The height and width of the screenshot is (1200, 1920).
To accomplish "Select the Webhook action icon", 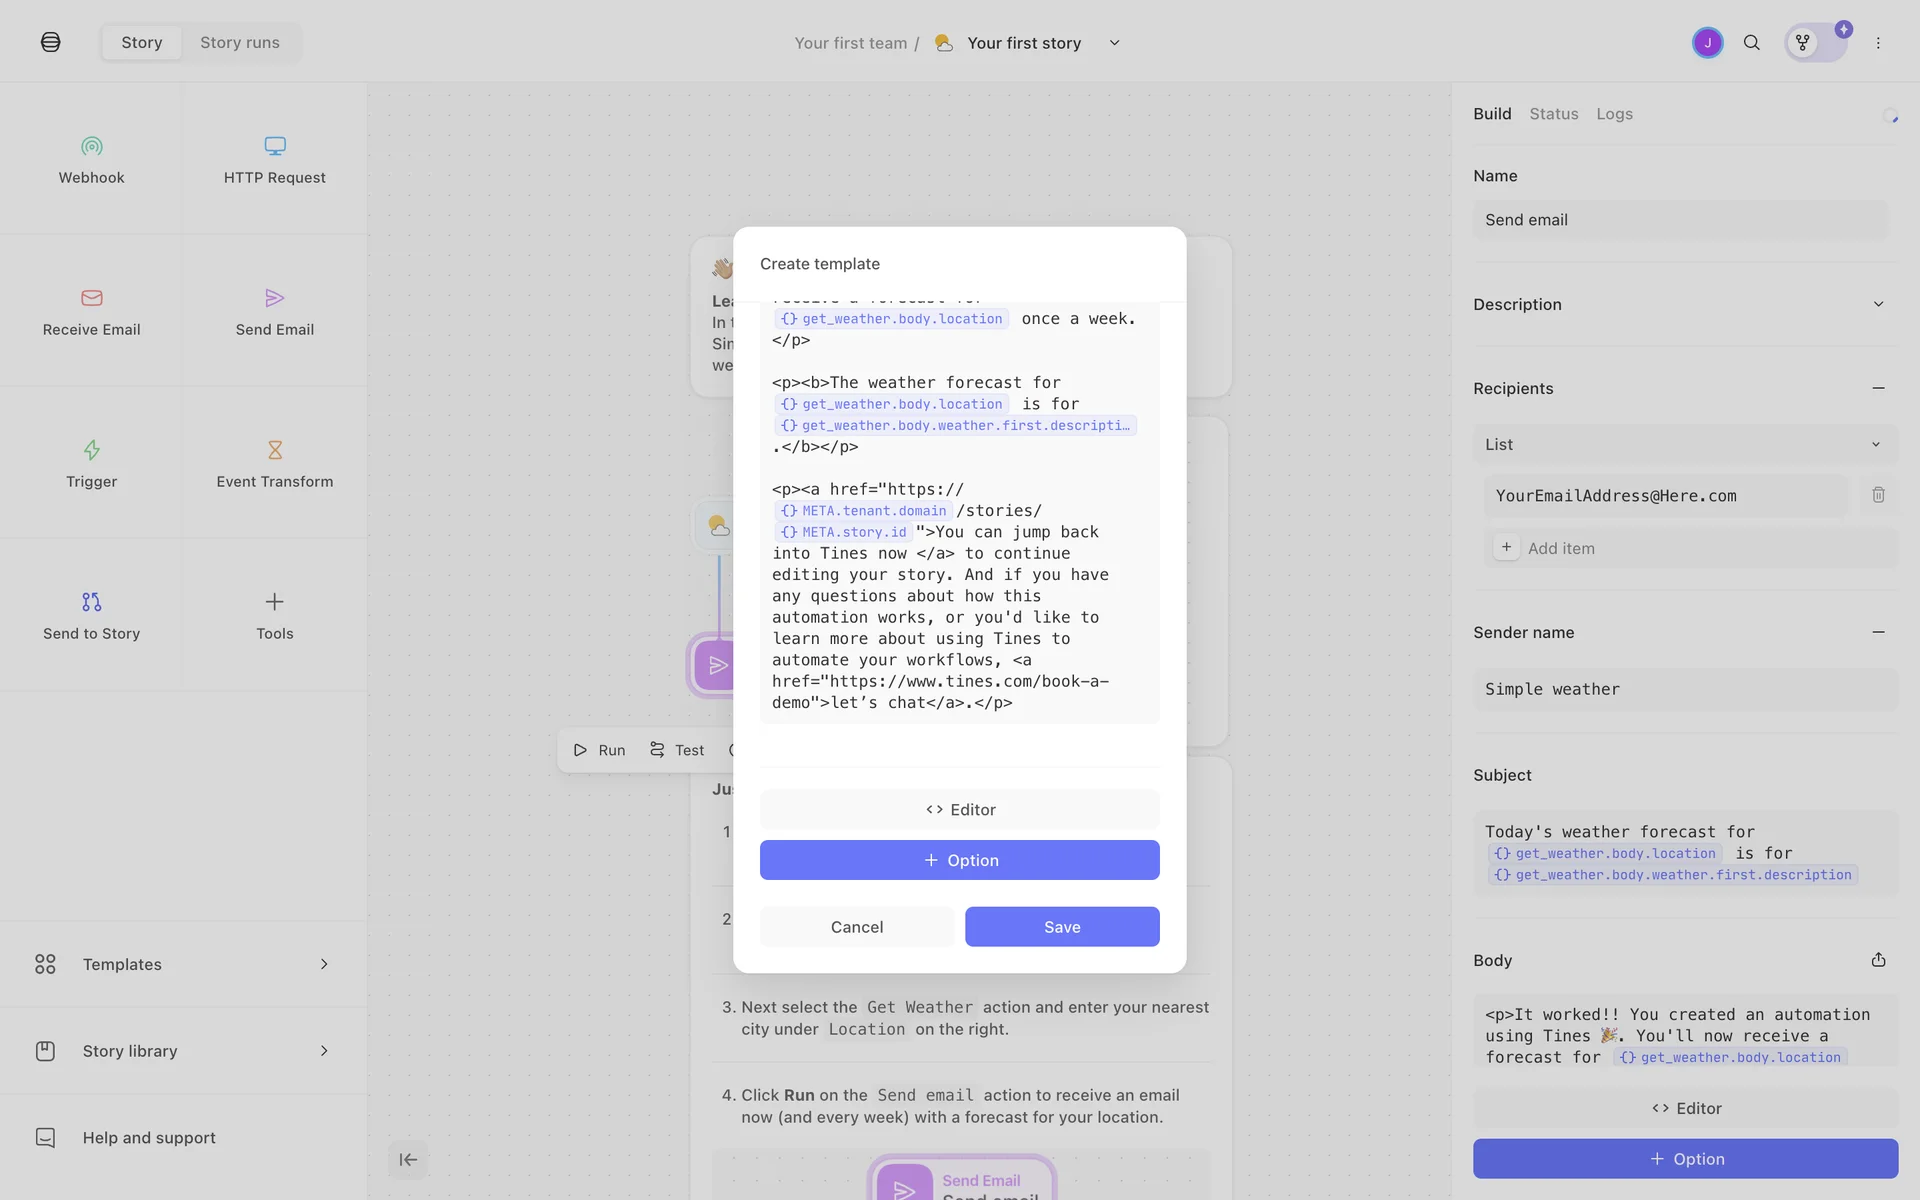I will 91,147.
